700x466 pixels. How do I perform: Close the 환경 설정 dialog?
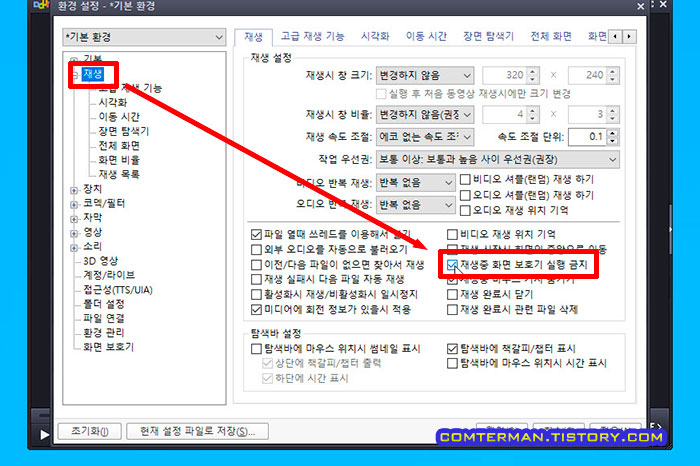coord(641,6)
